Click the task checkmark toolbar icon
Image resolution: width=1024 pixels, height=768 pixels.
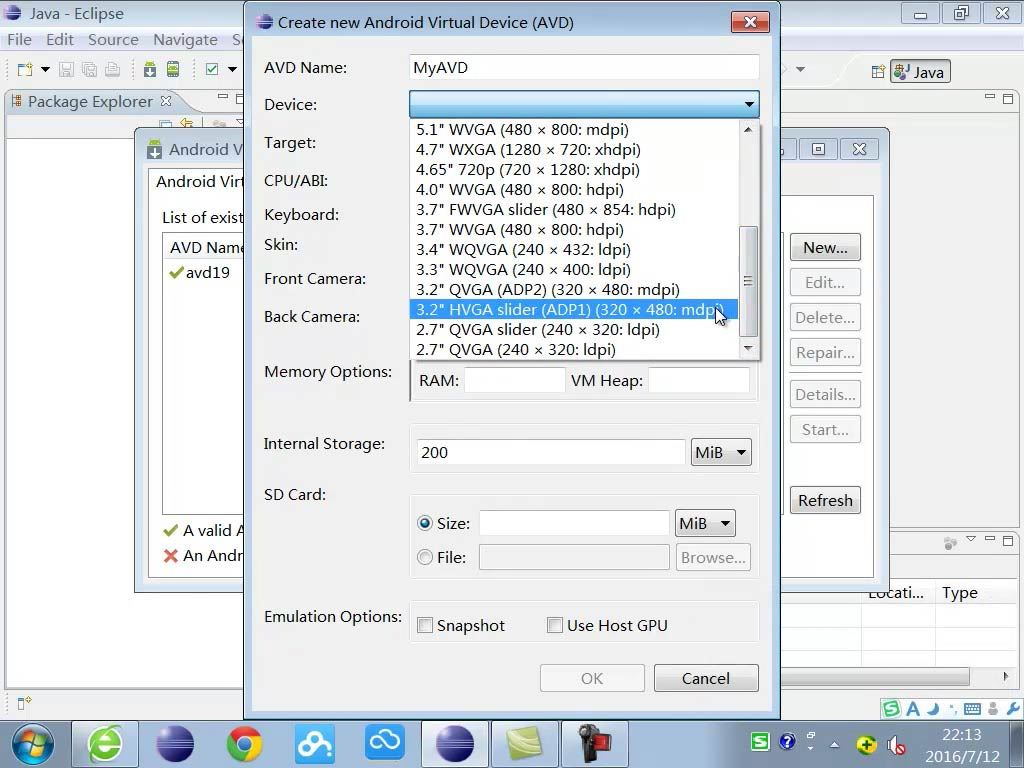212,69
